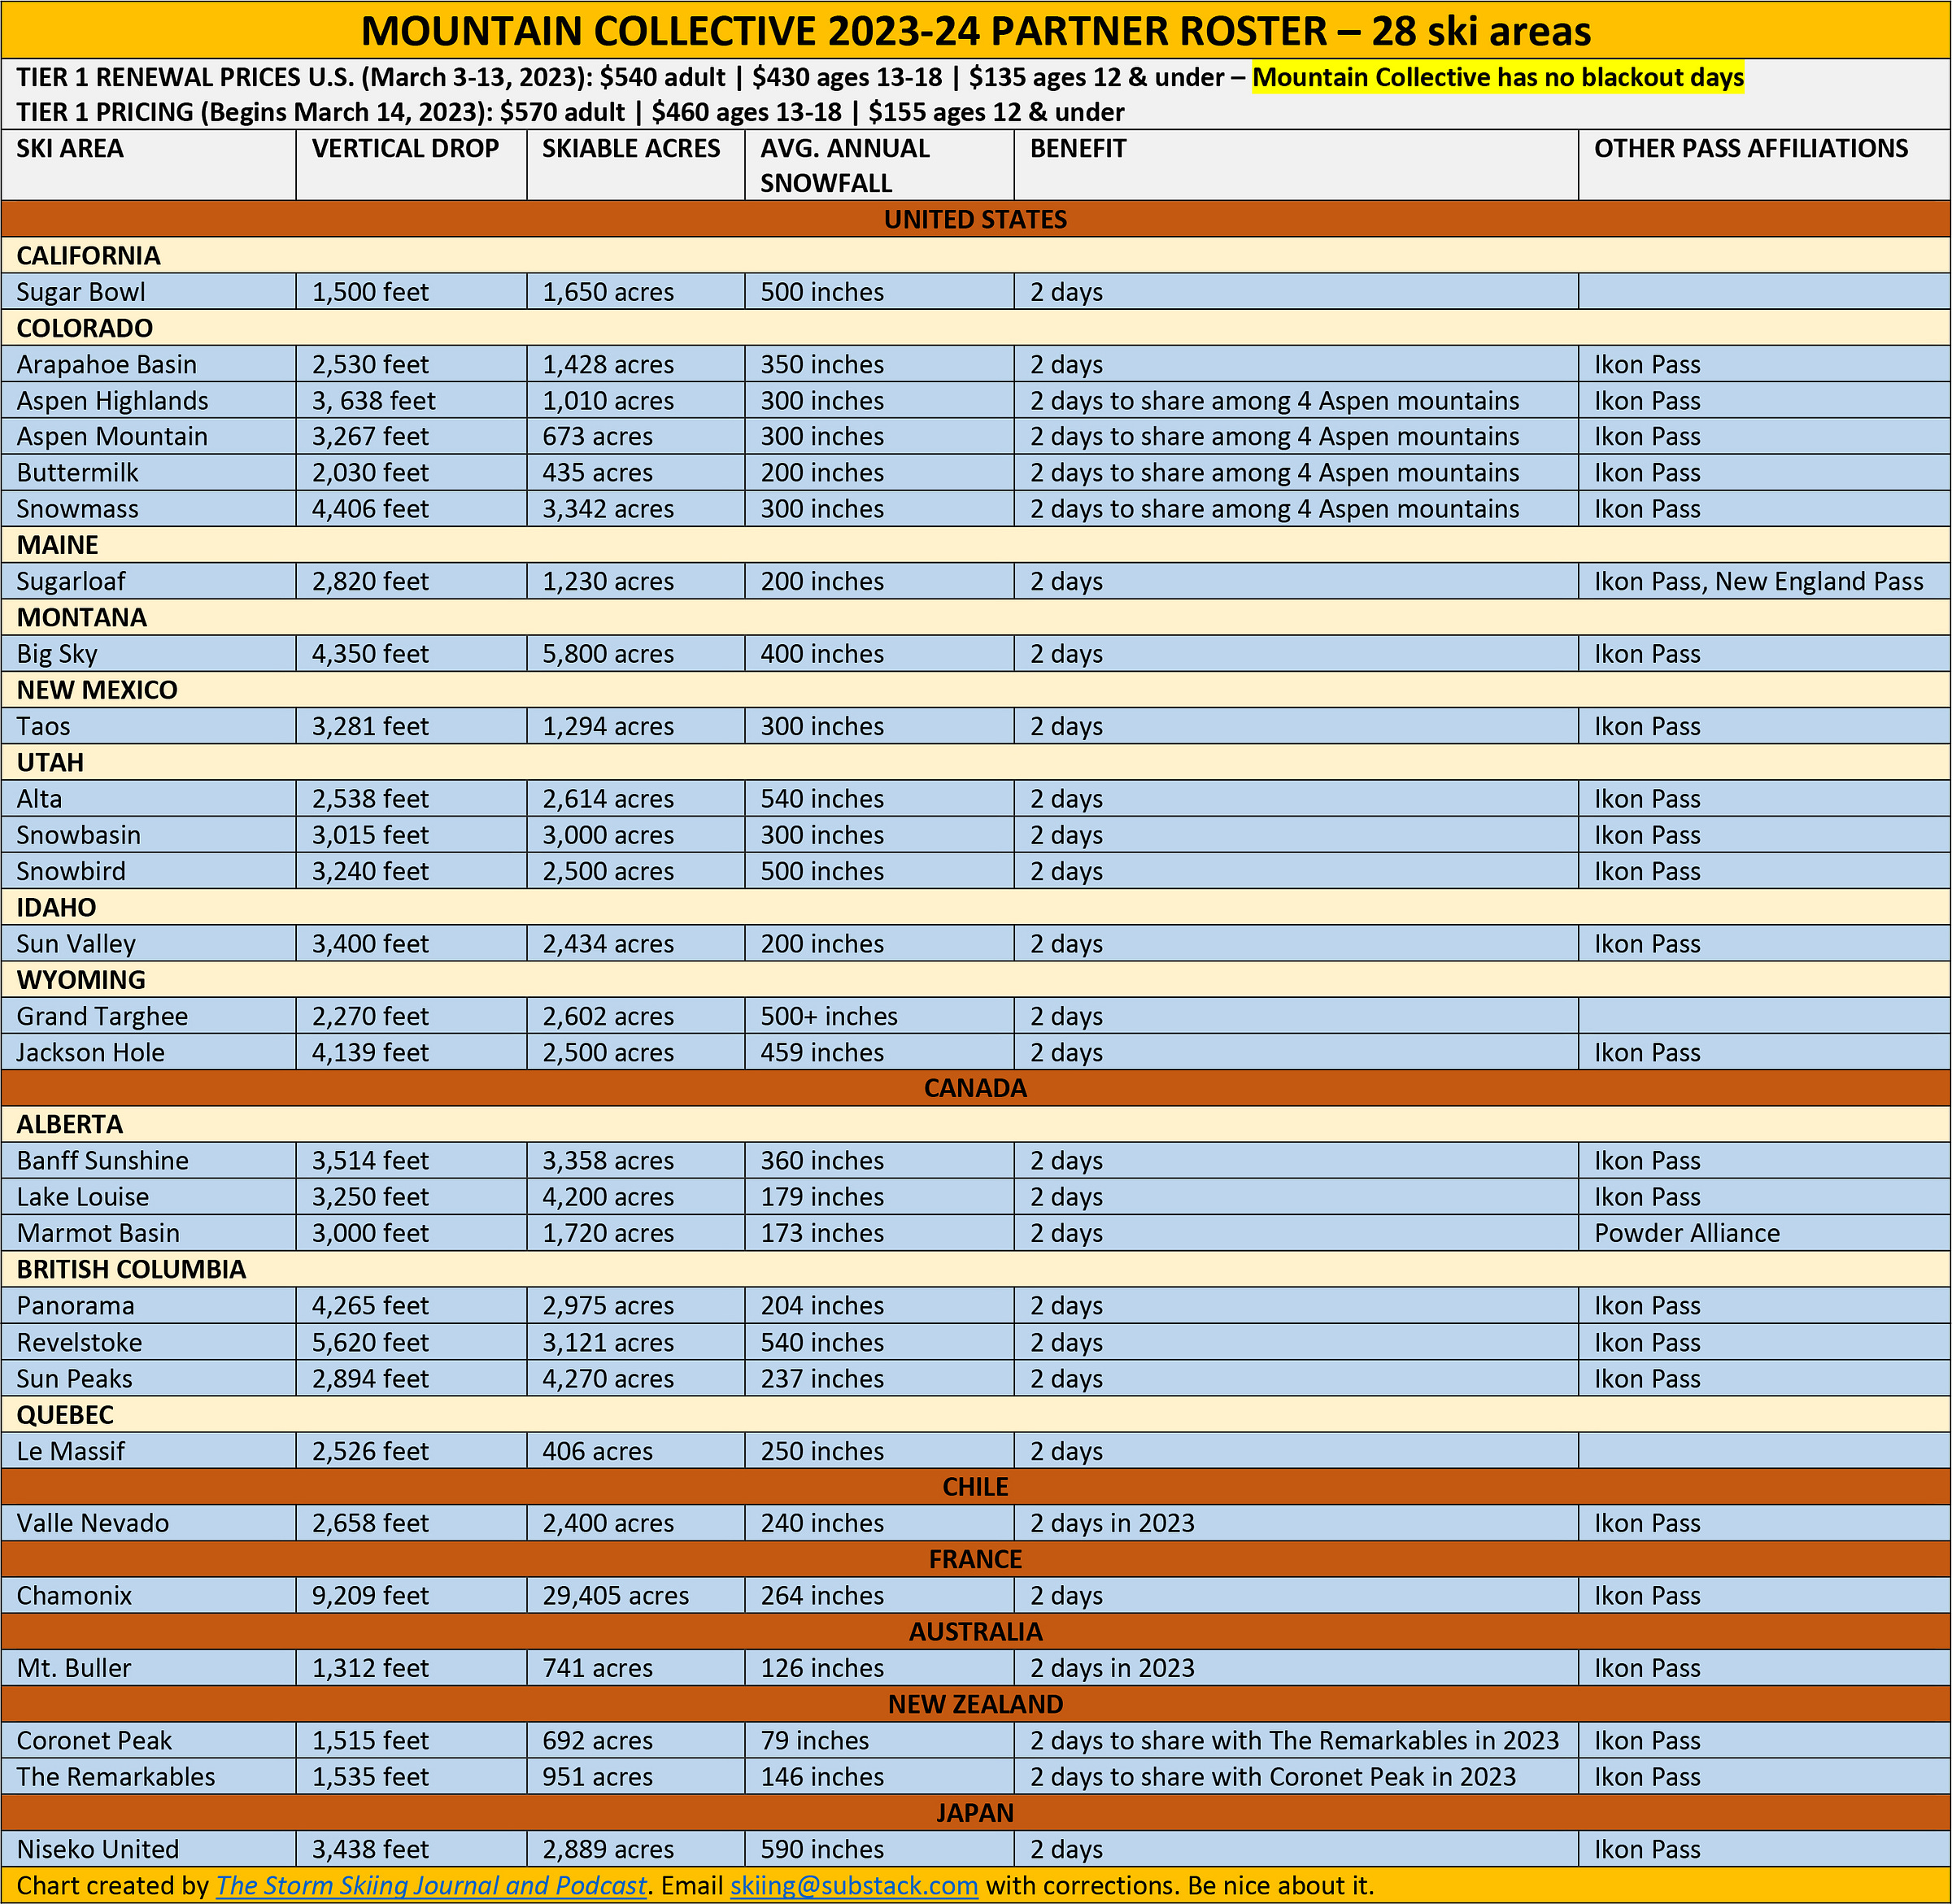The width and height of the screenshot is (1952, 1904).
Task: Select the 'NEW MEXICO' state row
Action: pyautogui.click(x=976, y=690)
